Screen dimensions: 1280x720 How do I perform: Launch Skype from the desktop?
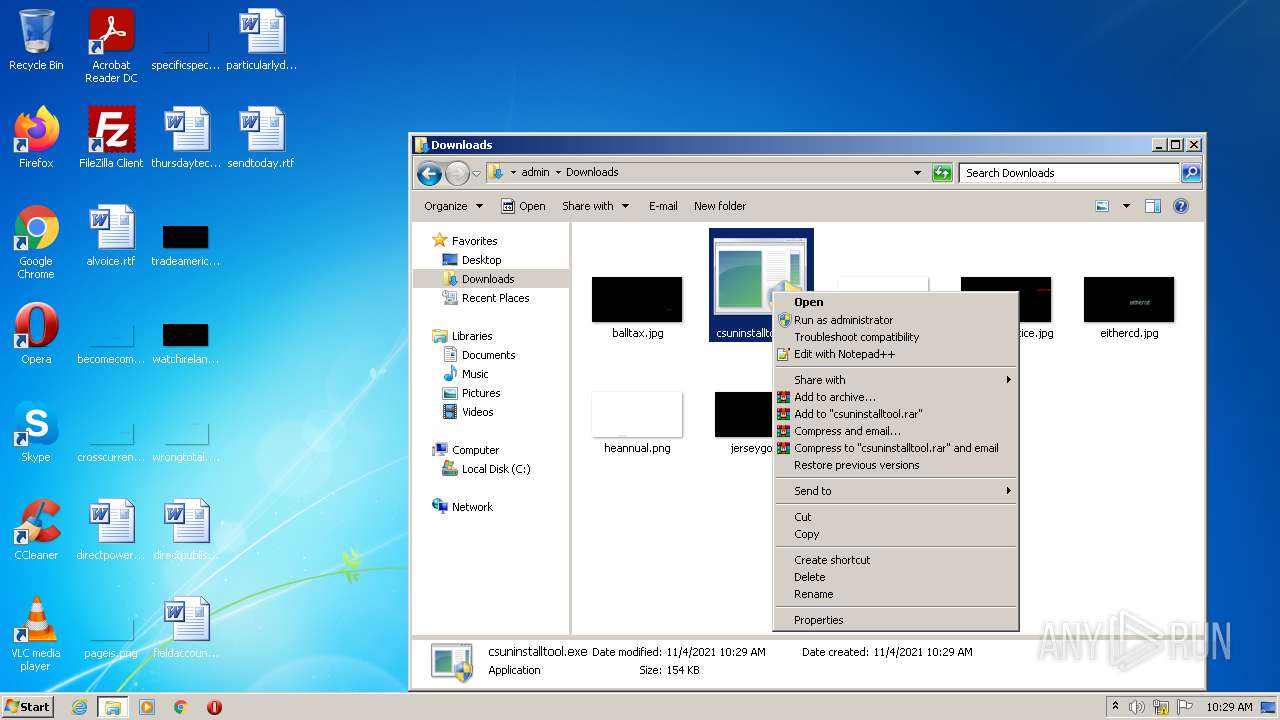point(36,431)
